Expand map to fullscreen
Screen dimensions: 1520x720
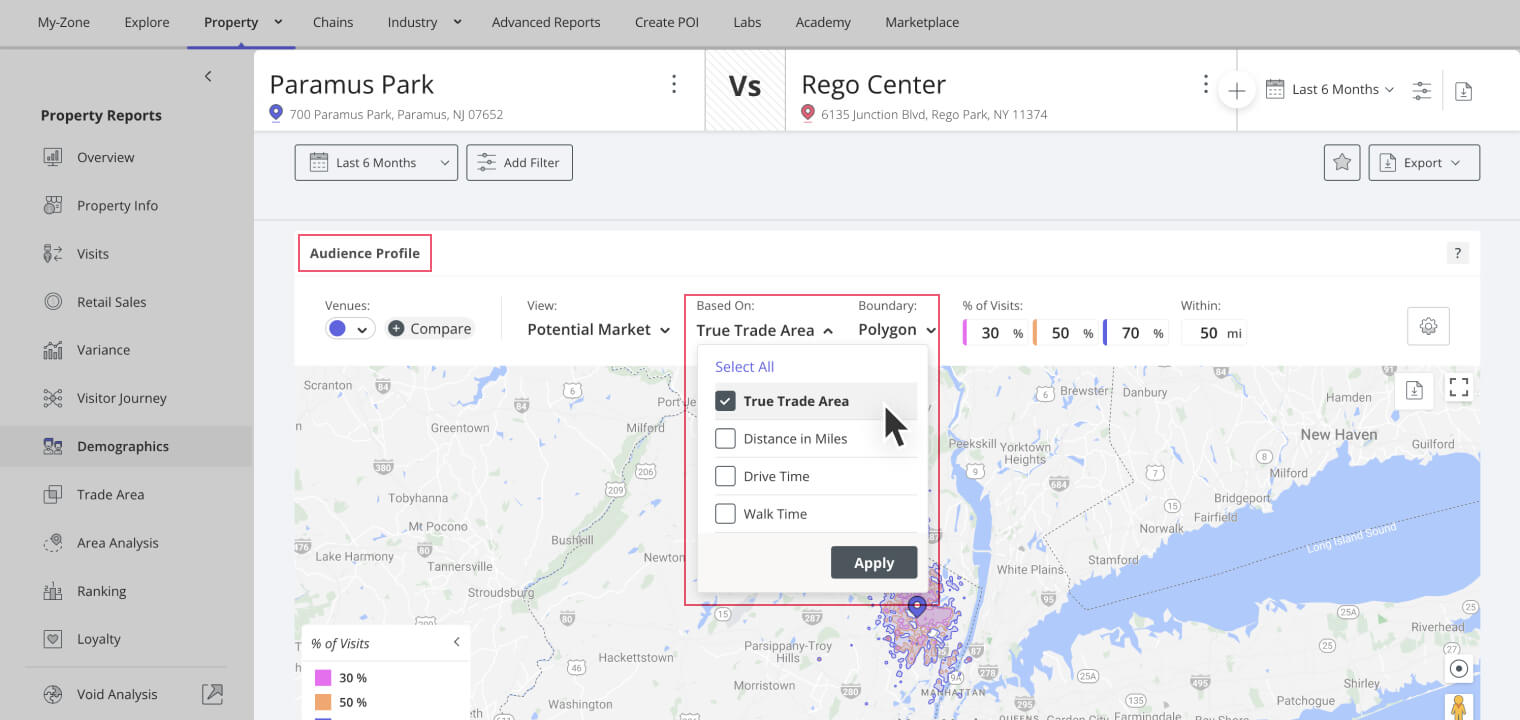(1459, 388)
